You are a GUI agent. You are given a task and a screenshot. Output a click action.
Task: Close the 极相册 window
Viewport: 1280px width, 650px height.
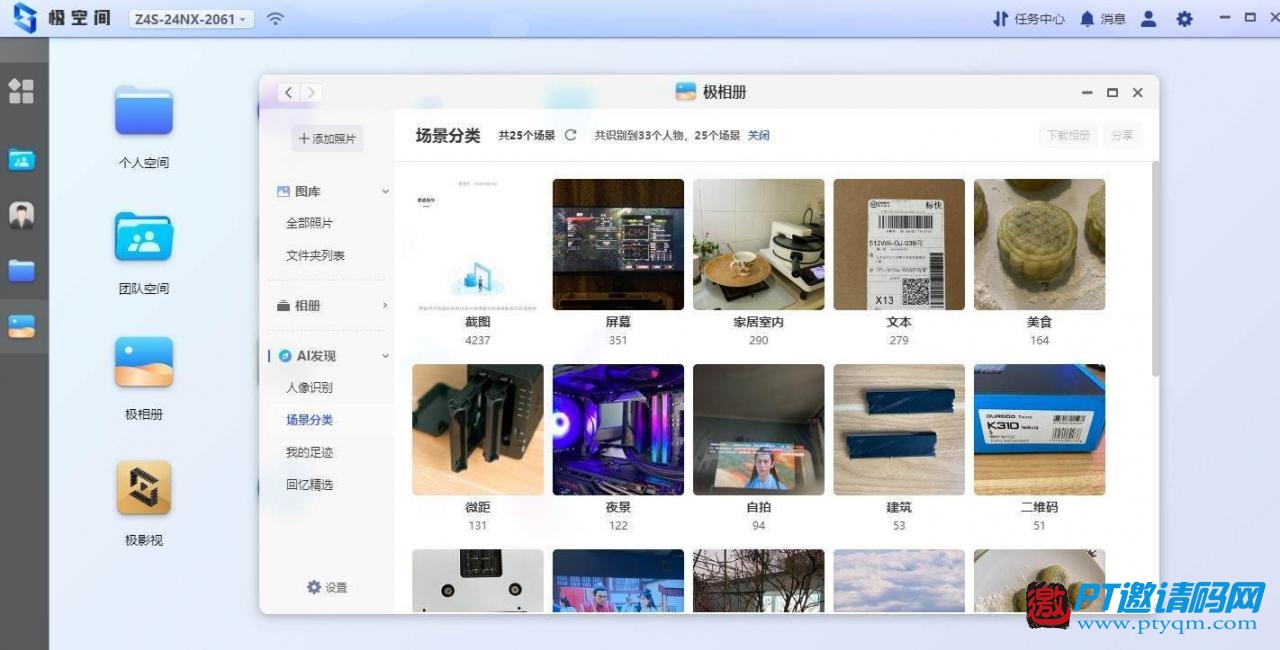coord(1137,92)
